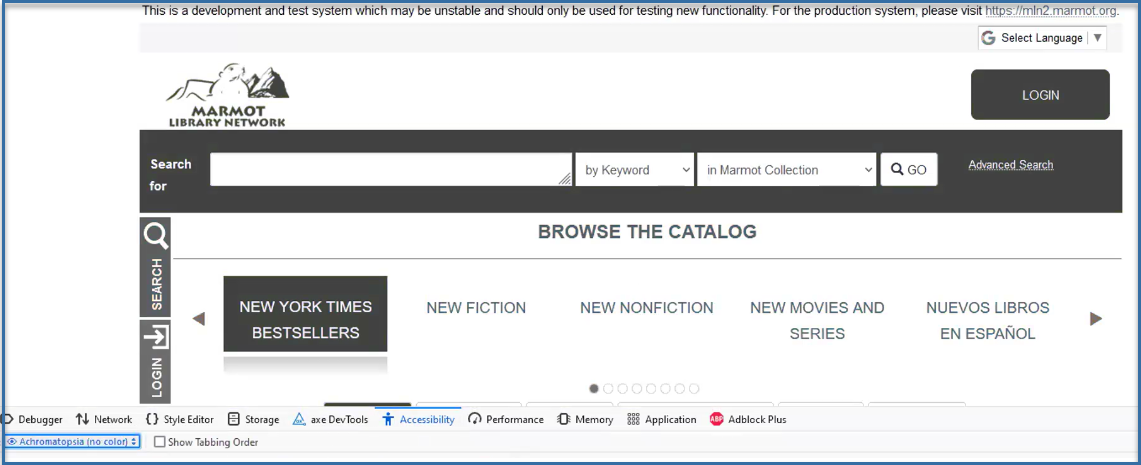Image resolution: width=1141 pixels, height=465 pixels.
Task: Open the Storage devtools panel
Action: click(x=253, y=419)
